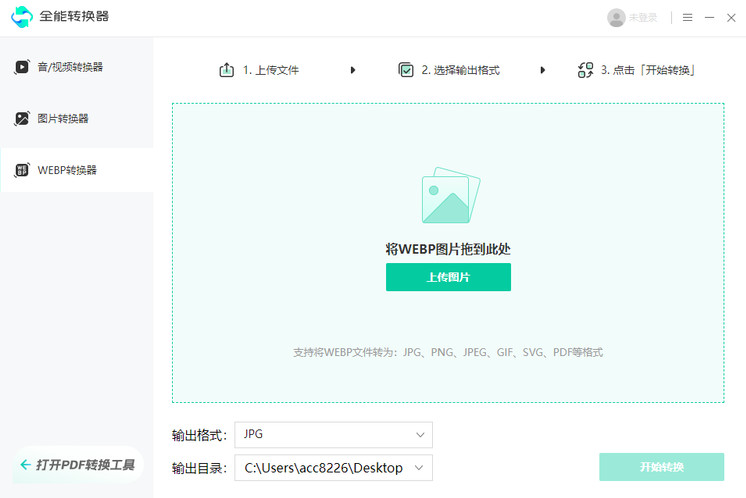746x498 pixels.
Task: Select the WEBP转换器 tab
Action: pos(67,170)
